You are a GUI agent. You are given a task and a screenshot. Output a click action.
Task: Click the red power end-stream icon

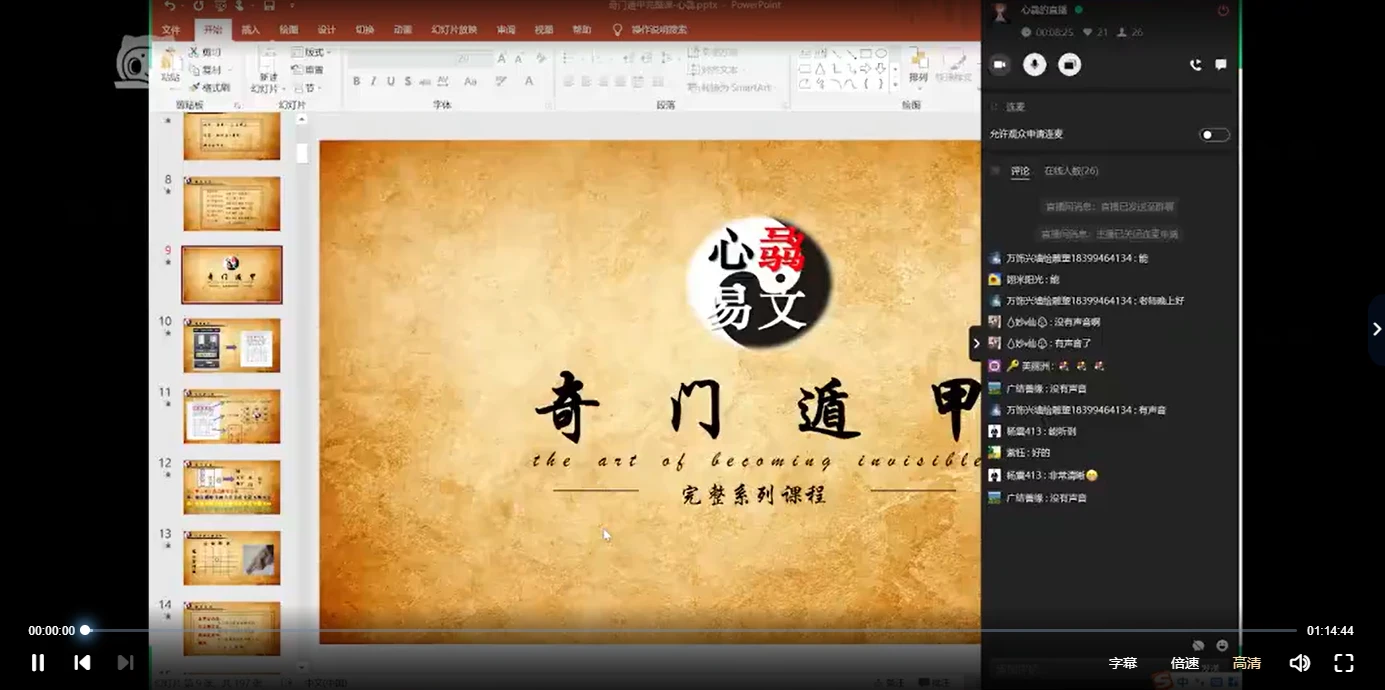click(x=1223, y=10)
